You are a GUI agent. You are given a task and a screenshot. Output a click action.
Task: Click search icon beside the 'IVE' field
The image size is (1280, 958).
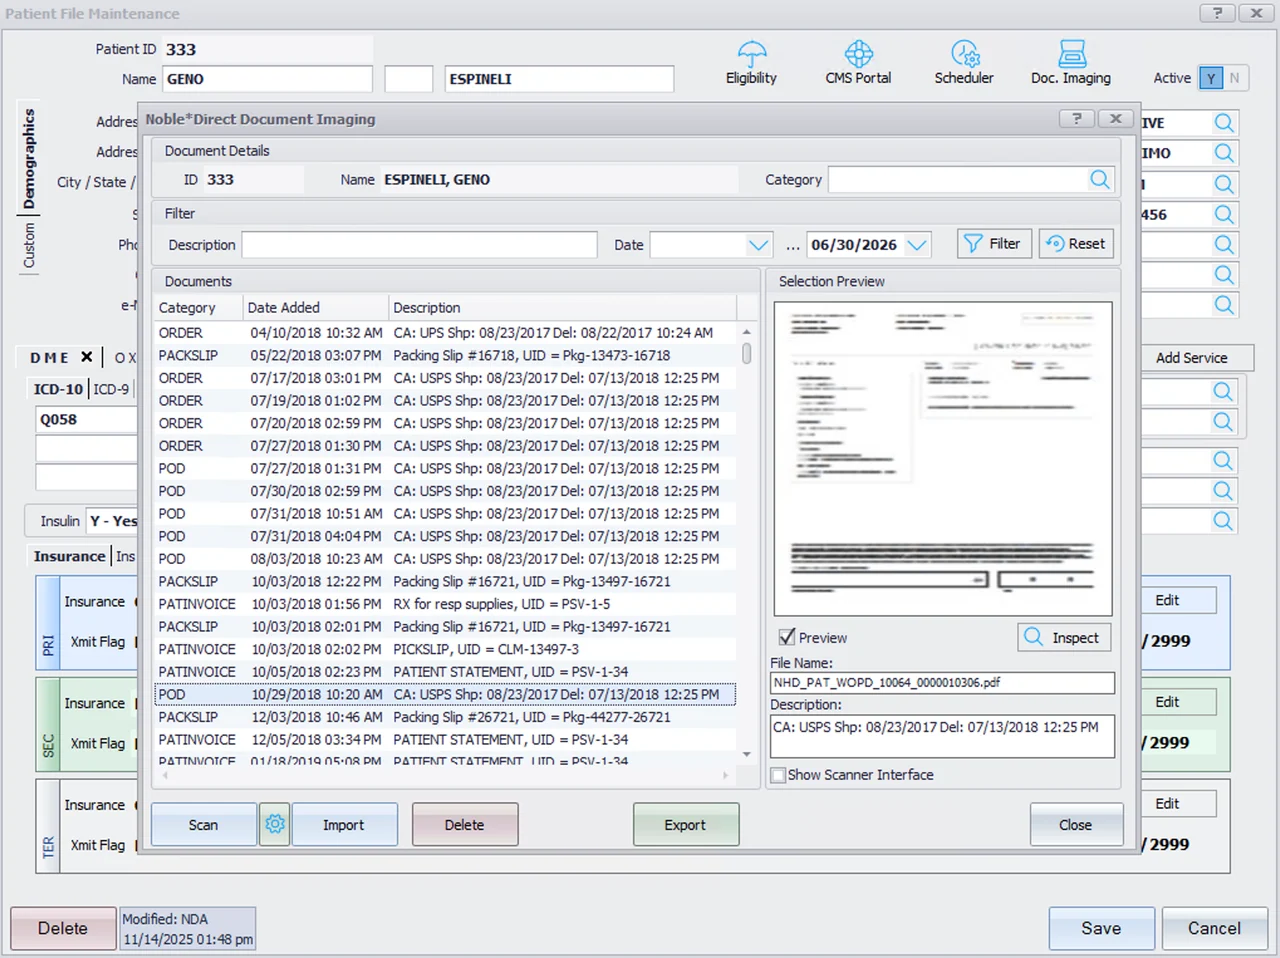coord(1224,123)
